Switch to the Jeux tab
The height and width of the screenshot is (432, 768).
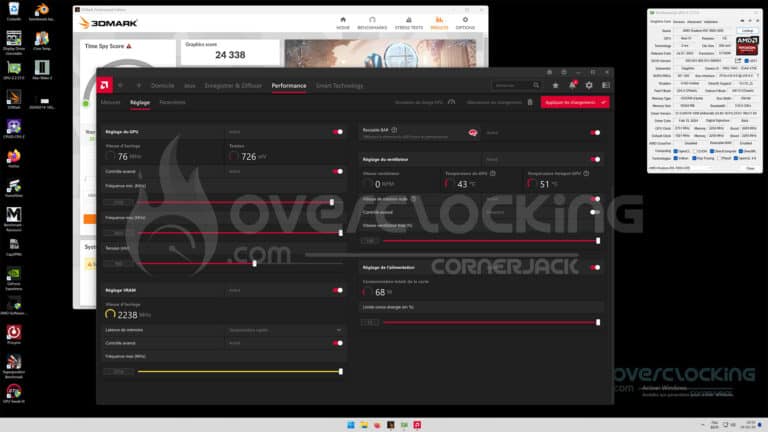click(190, 85)
